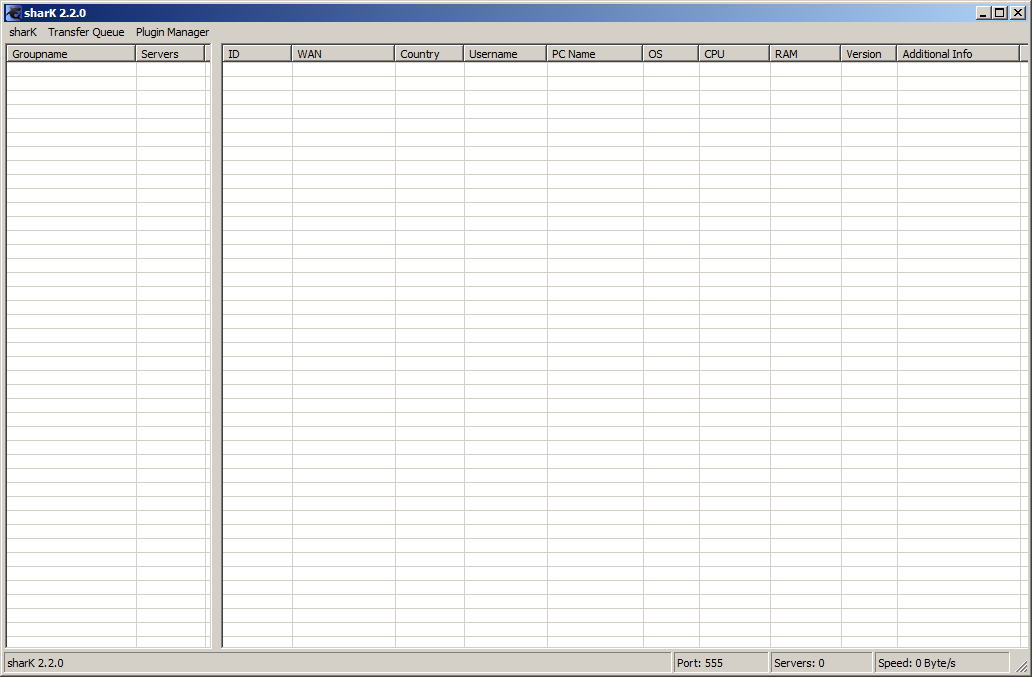Viewport: 1032px width, 677px height.
Task: Sort by the Version column header
Action: (x=868, y=54)
